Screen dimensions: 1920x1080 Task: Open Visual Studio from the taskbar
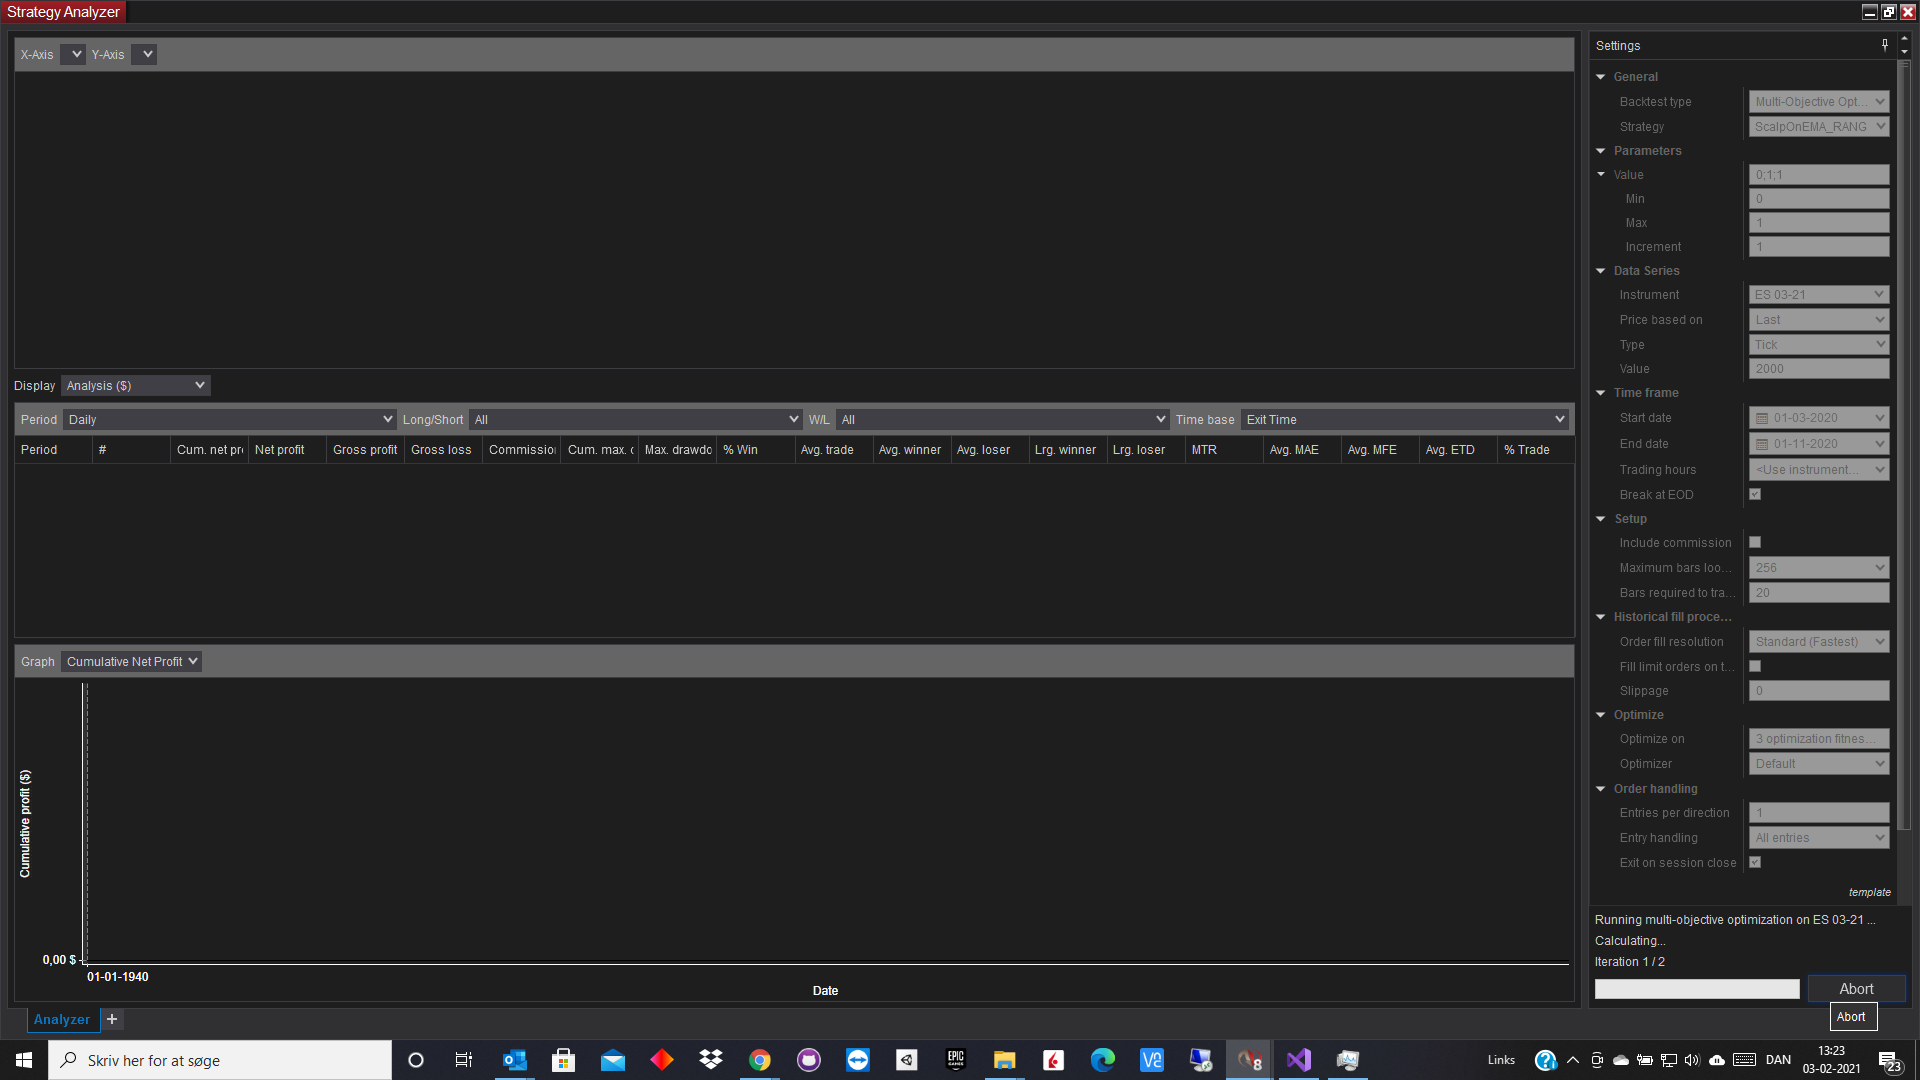pos(1299,1060)
